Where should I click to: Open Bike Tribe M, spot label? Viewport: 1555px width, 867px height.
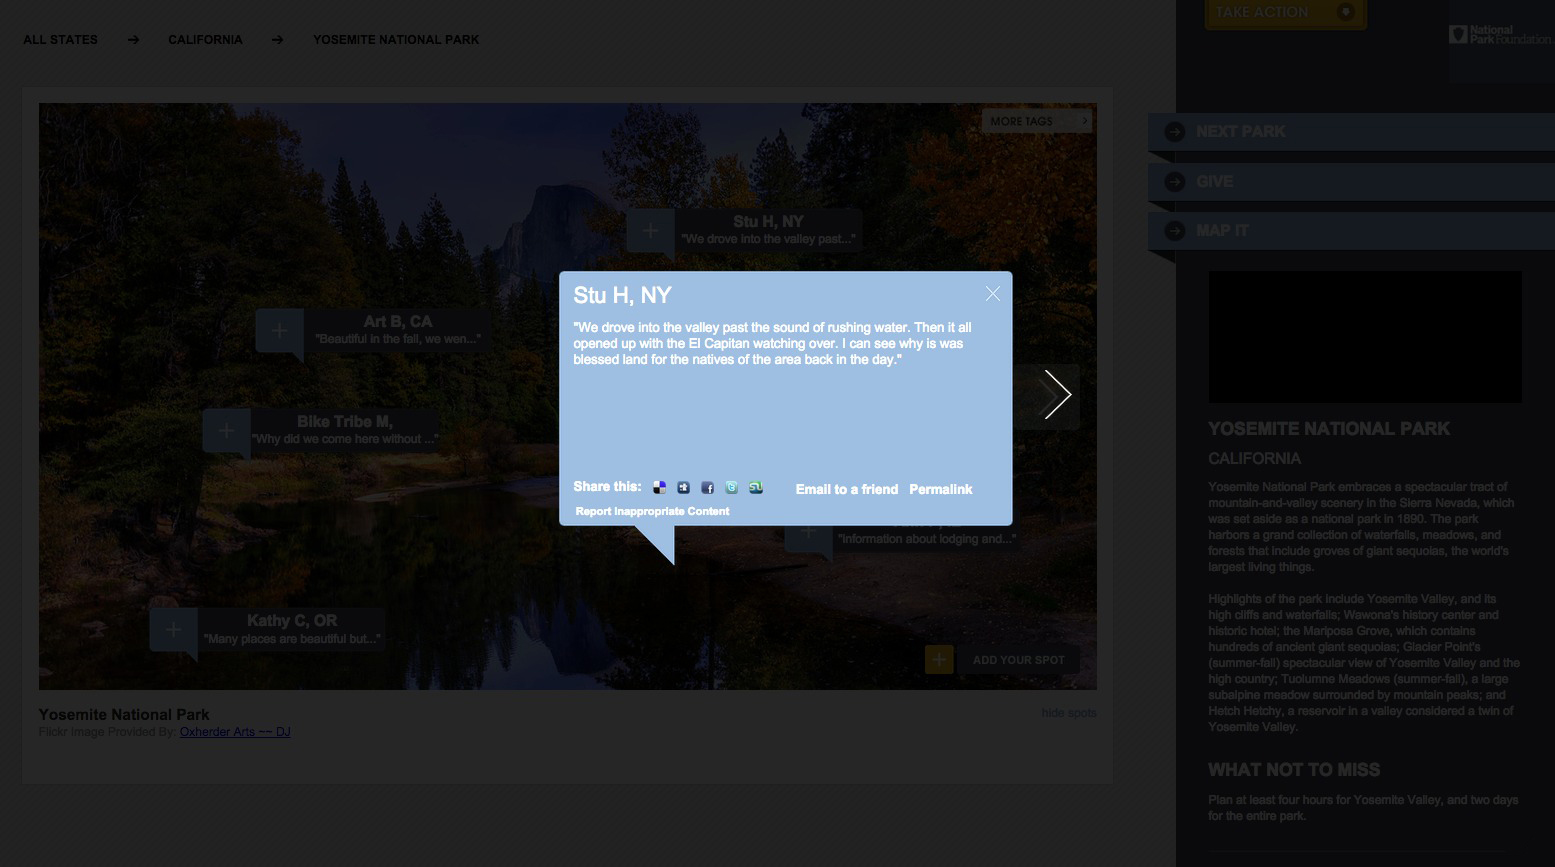(345, 430)
